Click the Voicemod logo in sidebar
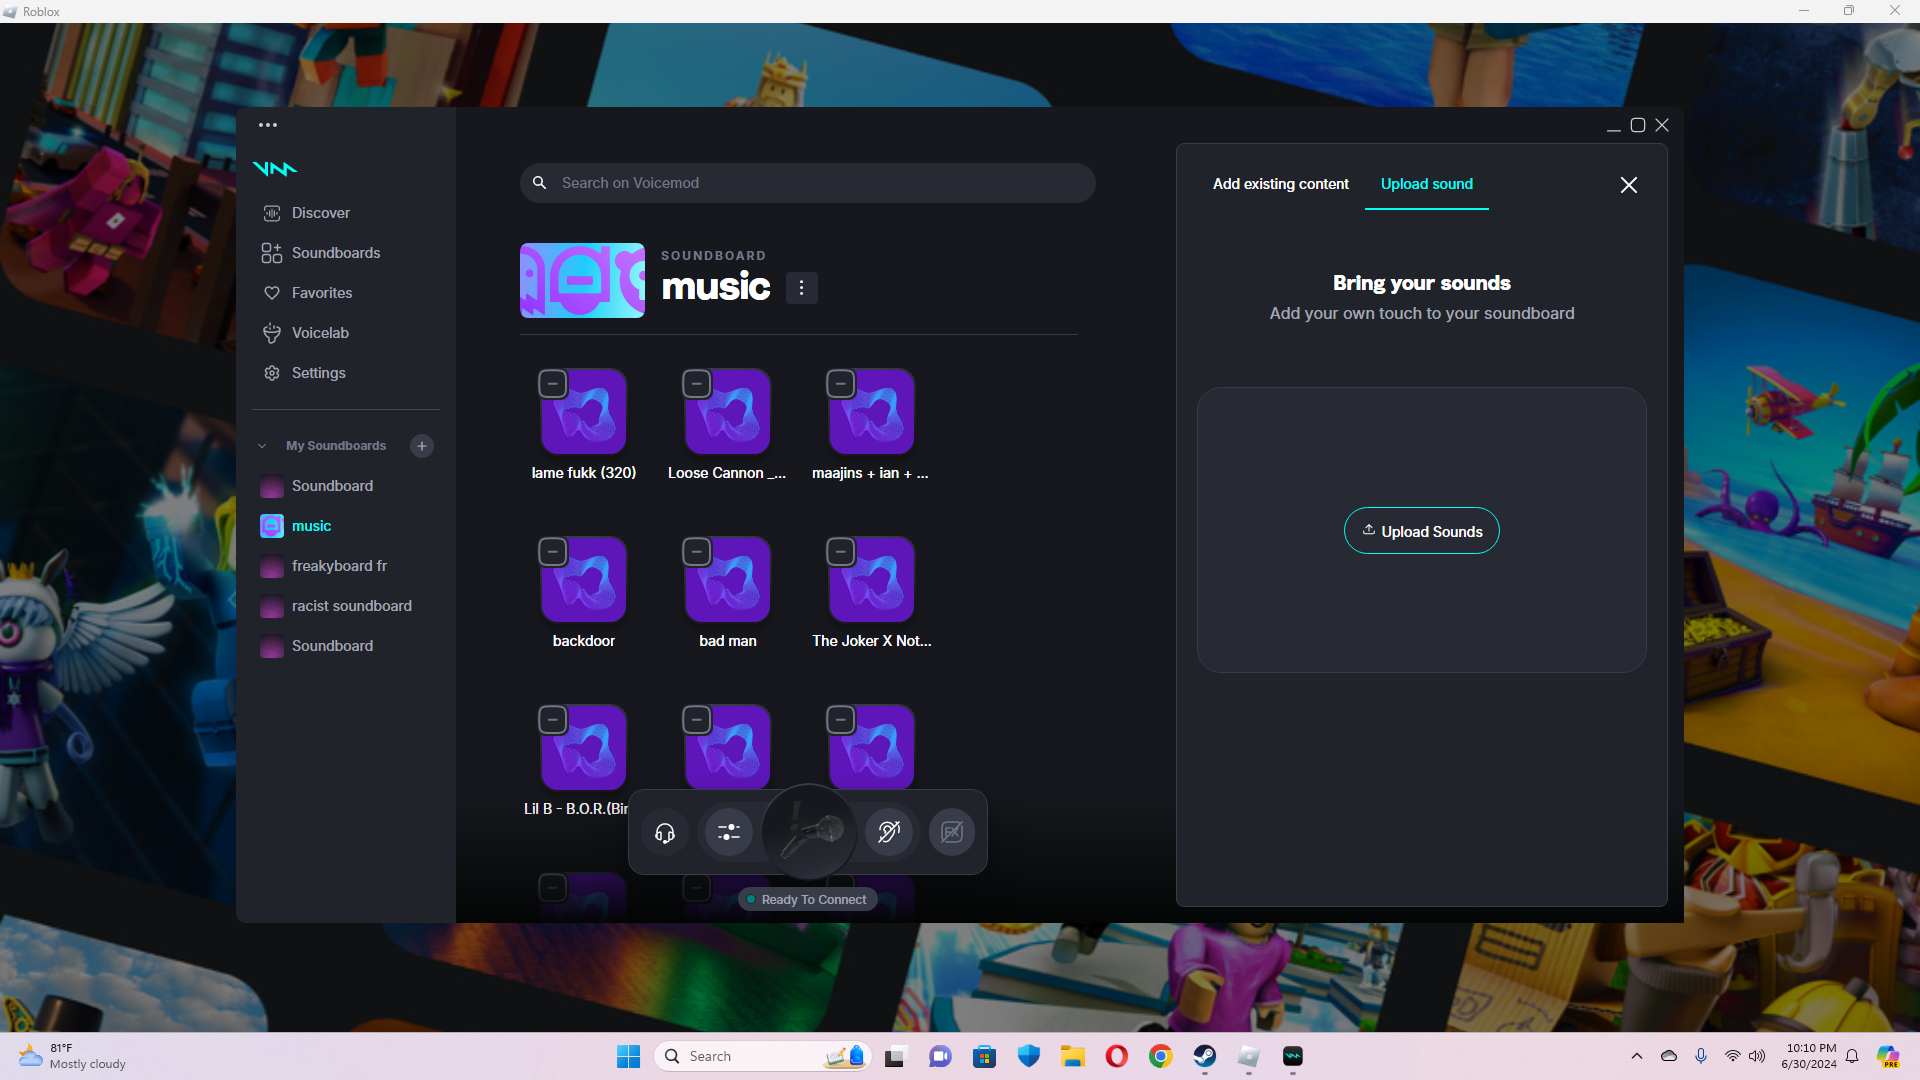The height and width of the screenshot is (1080, 1920). (275, 169)
